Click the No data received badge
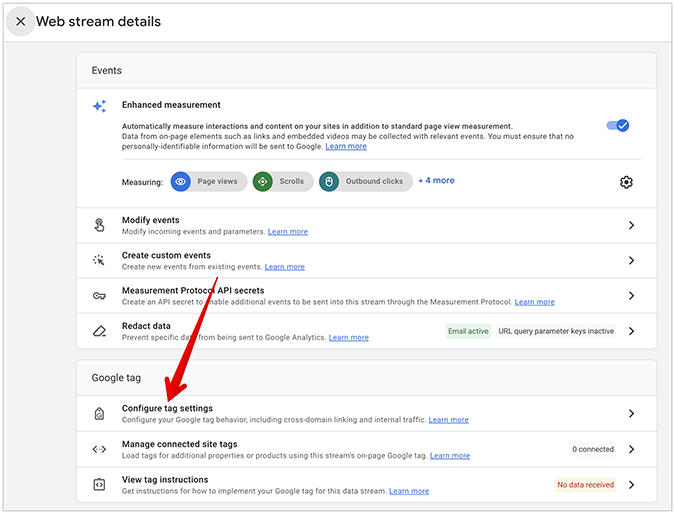Viewport: 675px width, 514px height. [x=585, y=485]
